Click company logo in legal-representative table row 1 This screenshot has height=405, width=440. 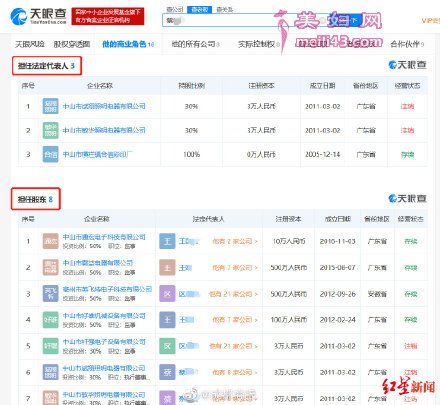tap(51, 106)
